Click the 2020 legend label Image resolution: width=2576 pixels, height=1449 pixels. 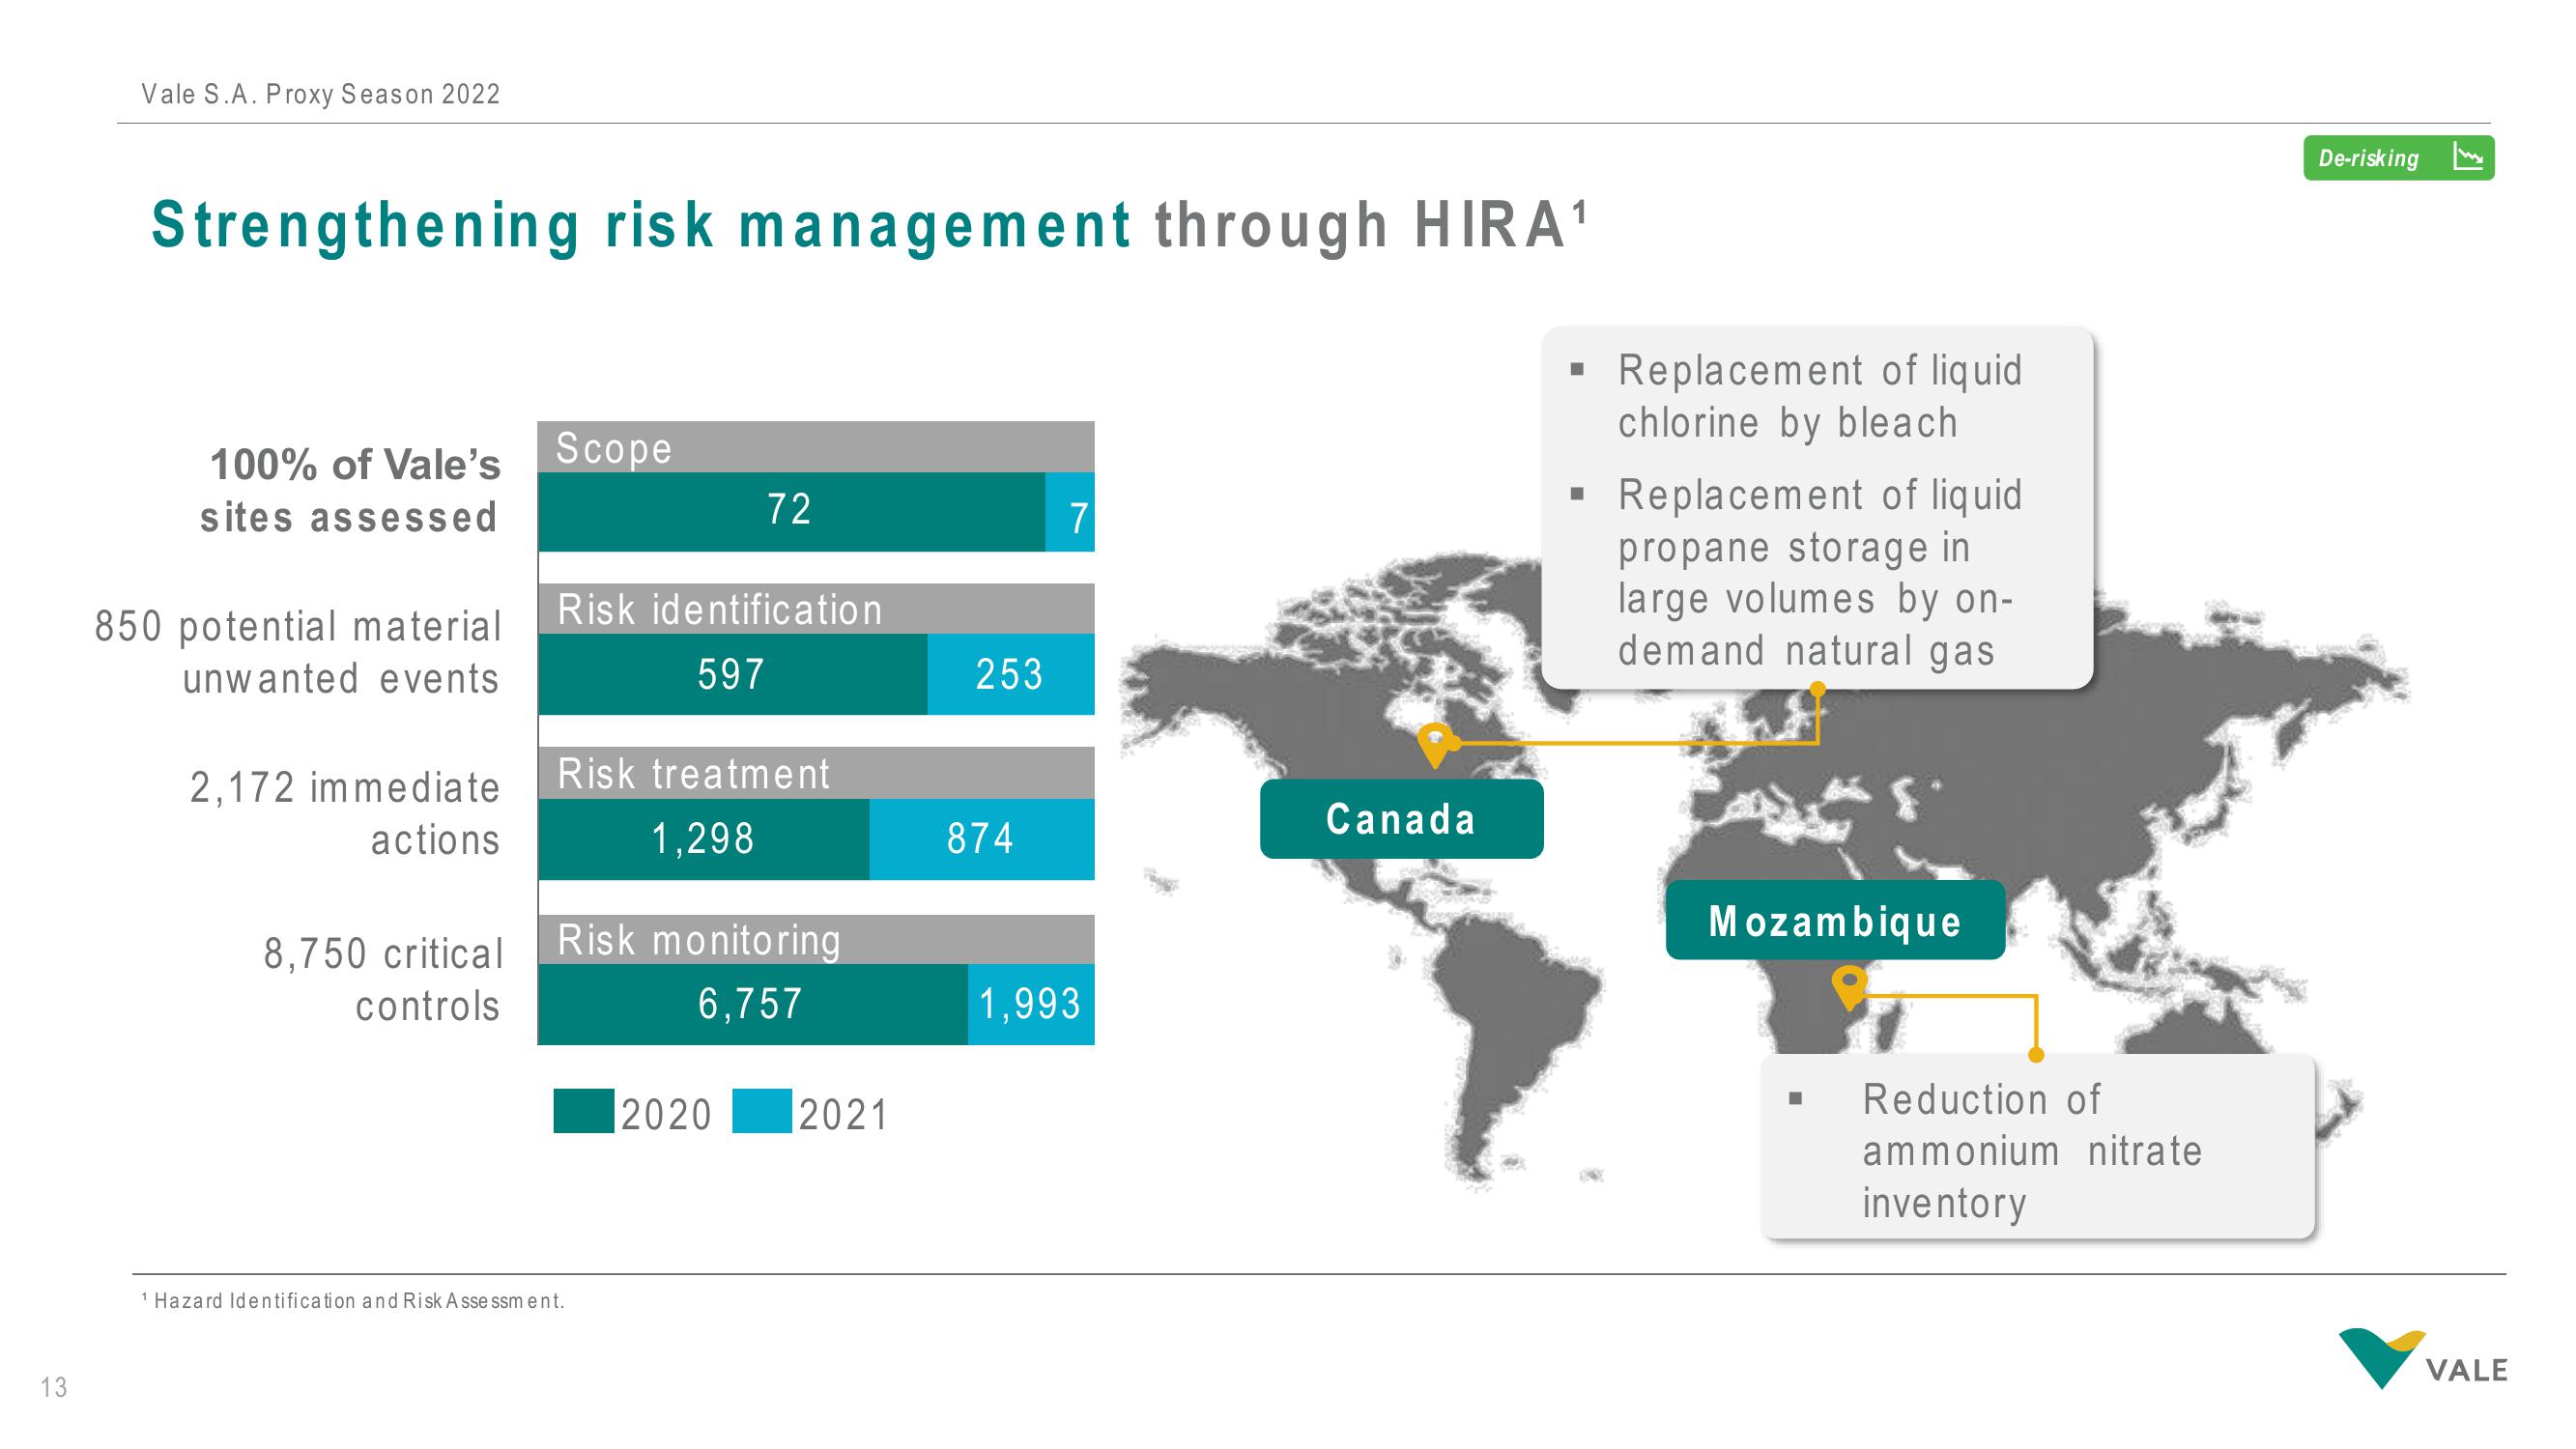(x=666, y=1115)
